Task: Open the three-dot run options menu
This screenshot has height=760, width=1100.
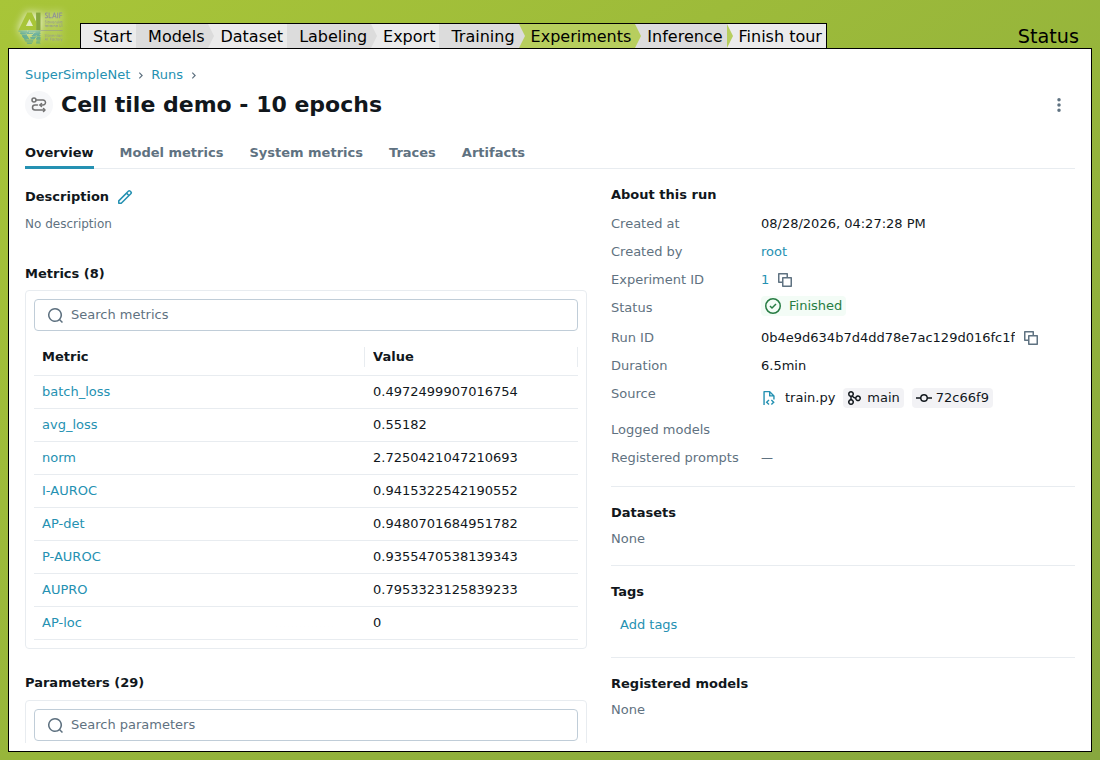Action: pyautogui.click(x=1059, y=105)
